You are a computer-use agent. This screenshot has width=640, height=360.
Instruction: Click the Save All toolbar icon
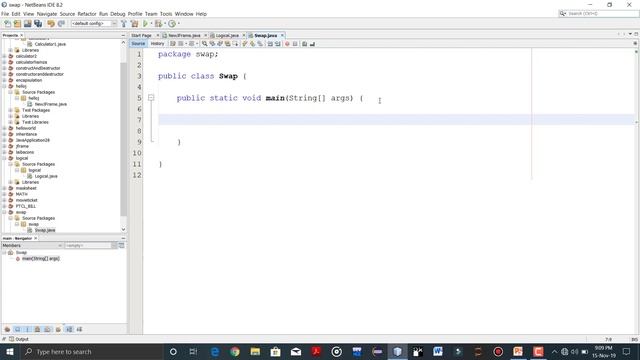point(38,24)
